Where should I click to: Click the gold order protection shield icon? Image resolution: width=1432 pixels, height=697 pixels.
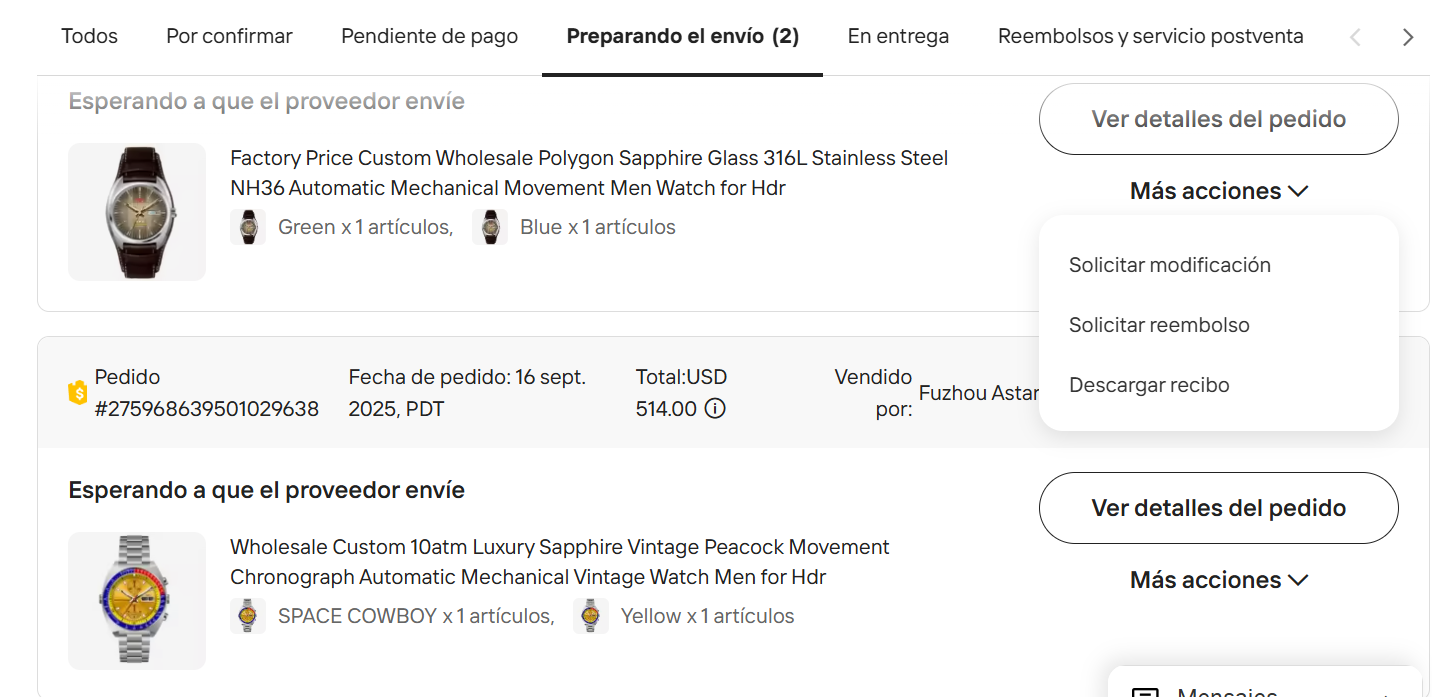point(78,393)
